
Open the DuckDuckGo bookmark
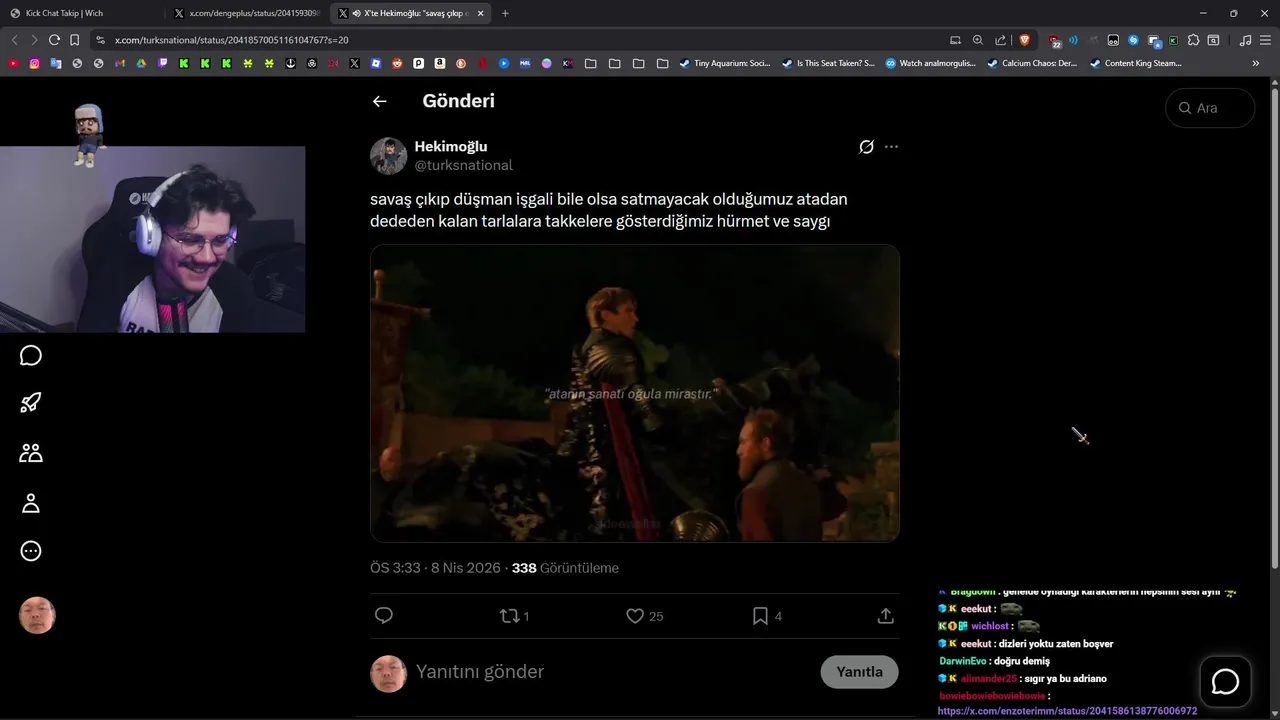click(461, 63)
